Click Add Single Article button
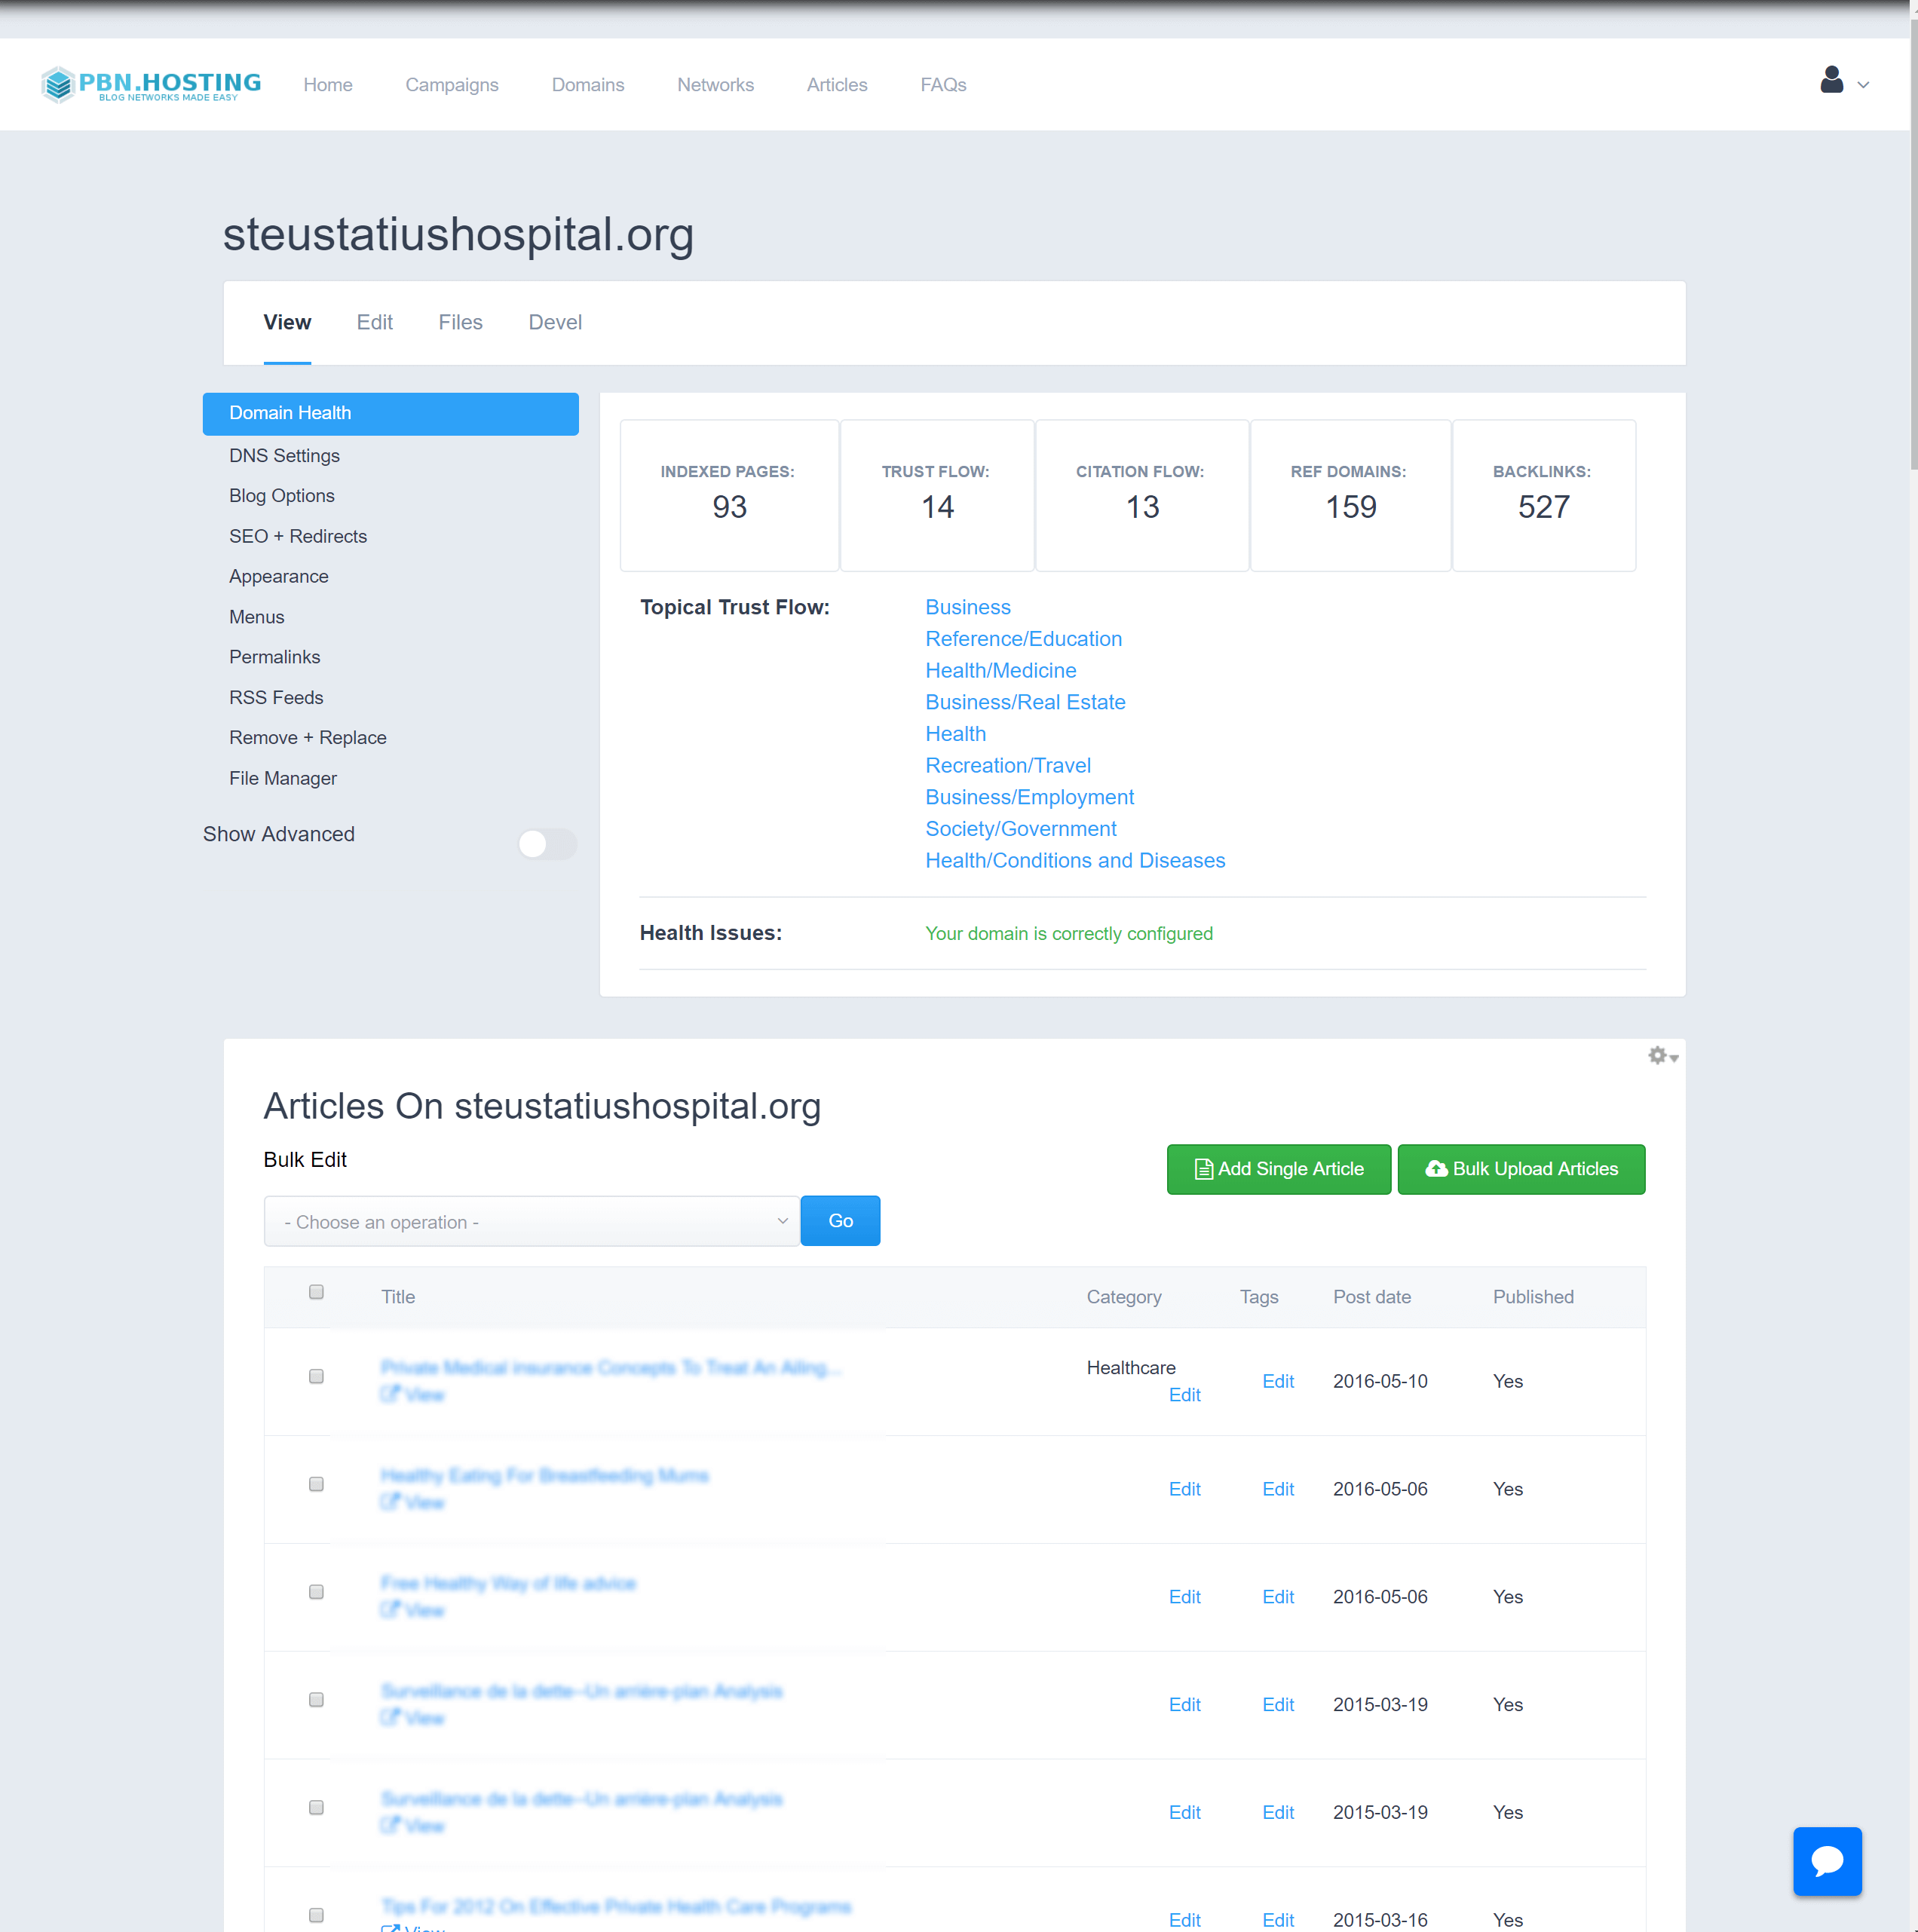Viewport: 1918px width, 1932px height. click(1279, 1169)
